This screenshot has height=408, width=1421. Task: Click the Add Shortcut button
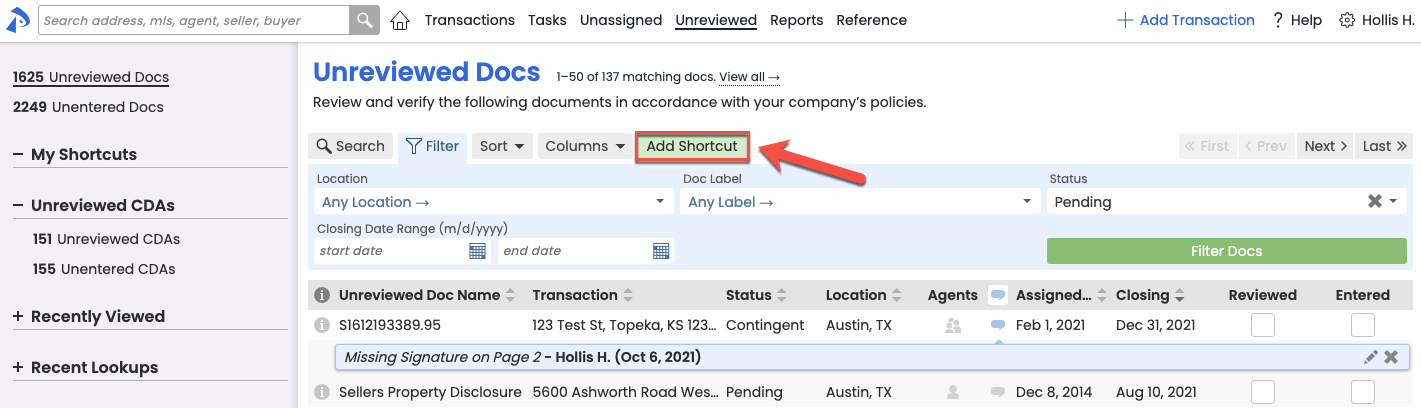coord(692,146)
